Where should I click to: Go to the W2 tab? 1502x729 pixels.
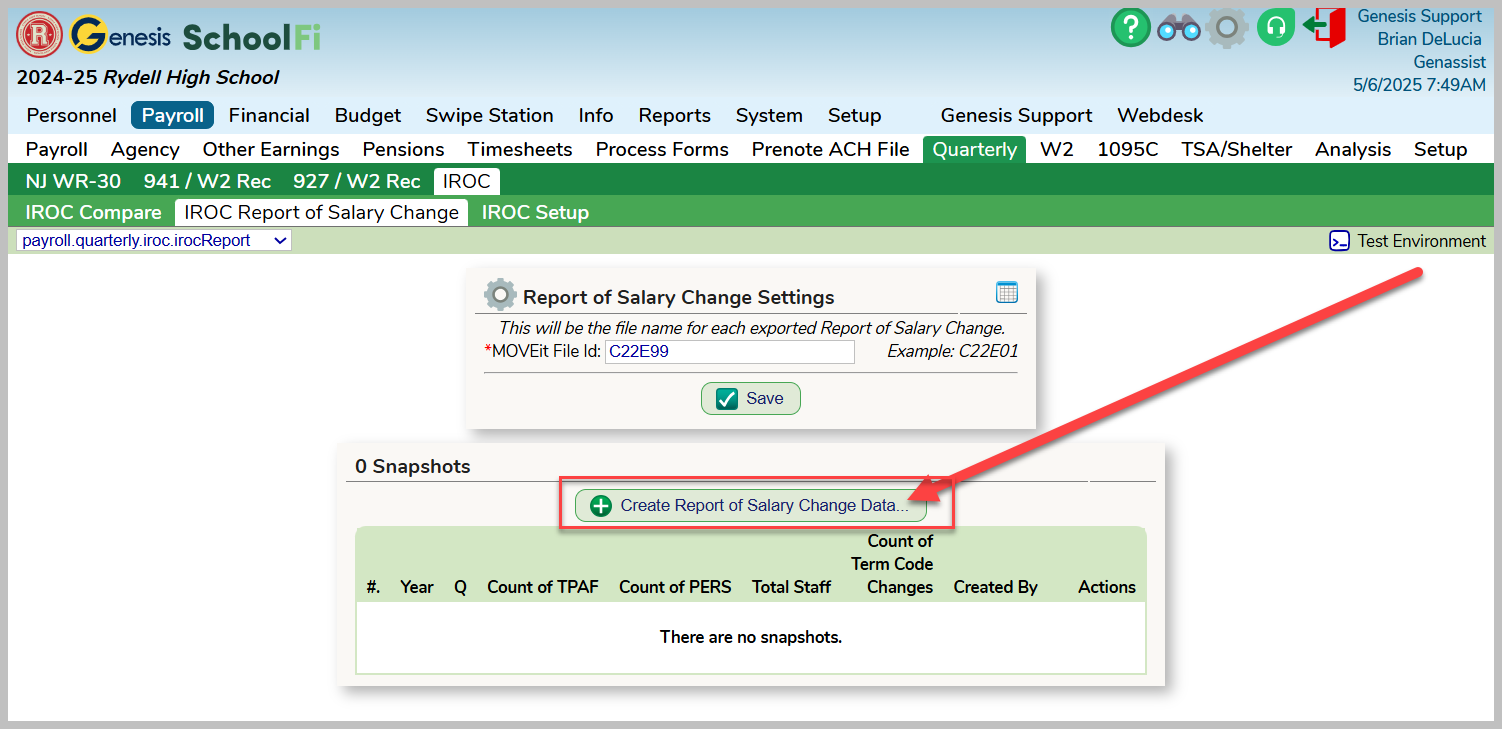1057,150
